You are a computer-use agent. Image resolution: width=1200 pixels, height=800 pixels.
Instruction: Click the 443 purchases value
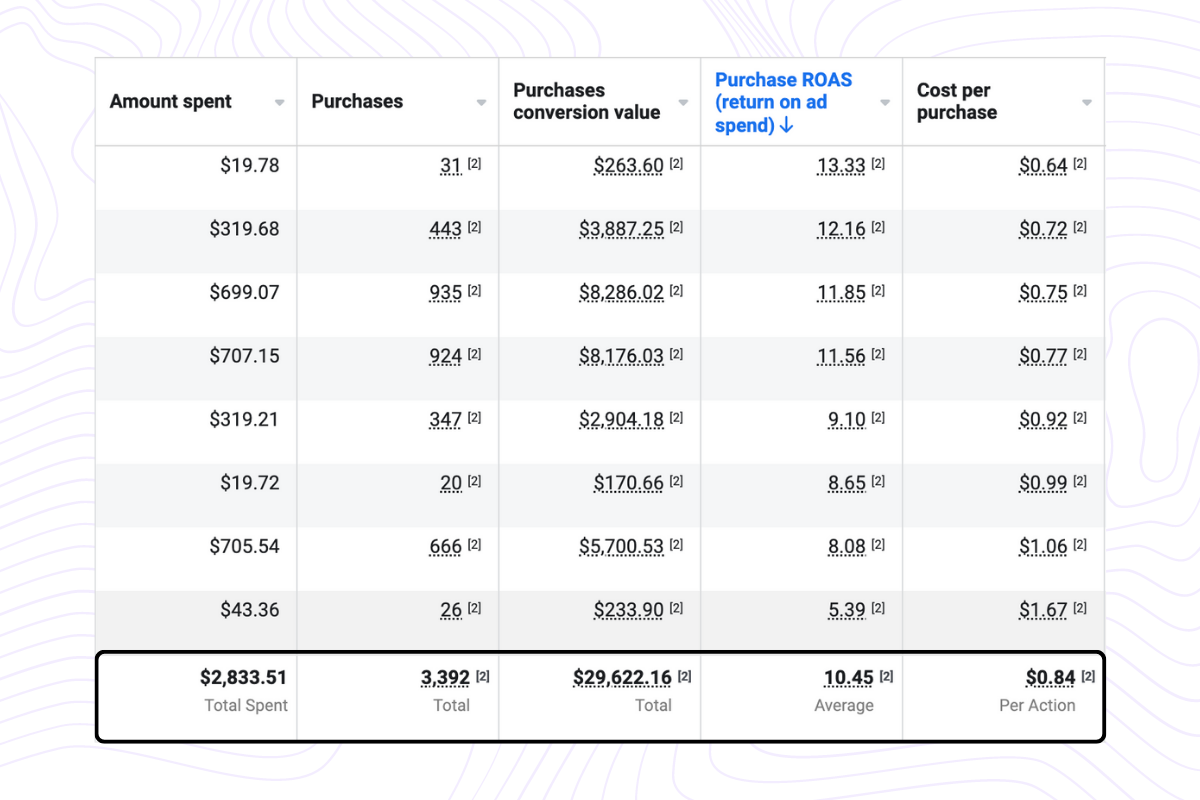coord(445,229)
